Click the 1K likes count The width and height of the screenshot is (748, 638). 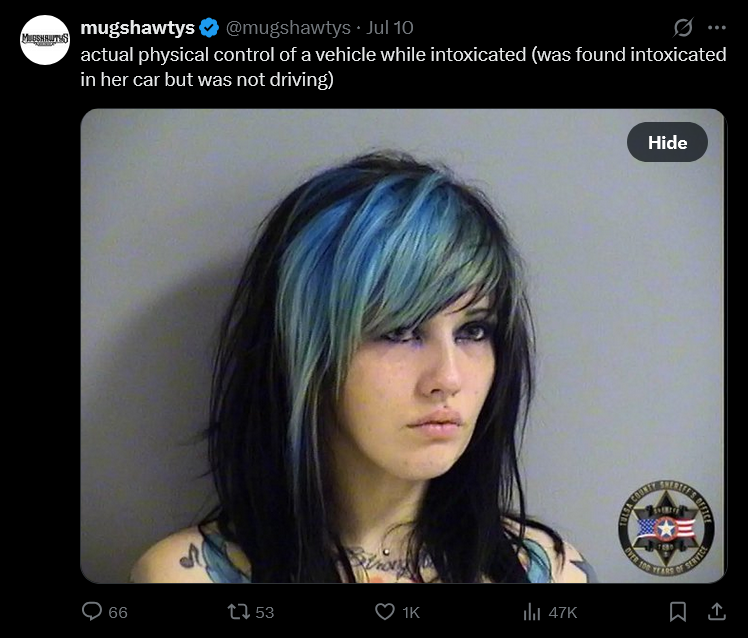pos(411,612)
